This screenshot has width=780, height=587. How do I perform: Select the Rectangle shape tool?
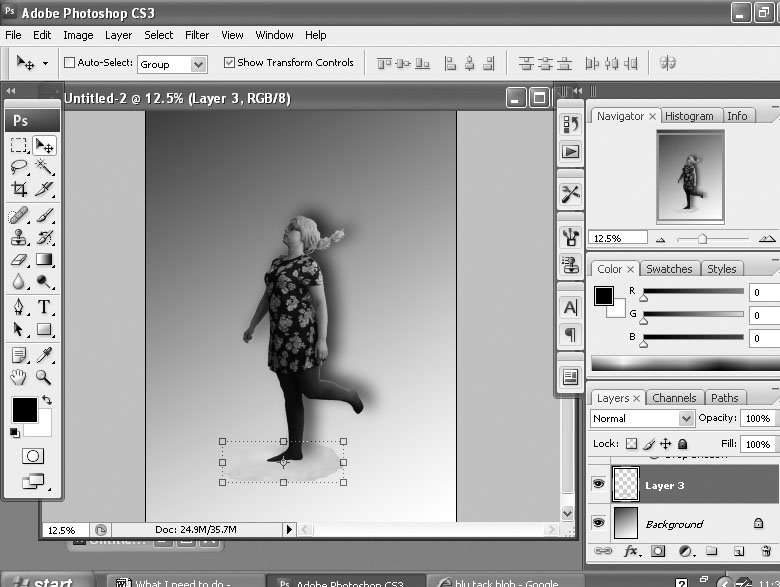point(44,329)
